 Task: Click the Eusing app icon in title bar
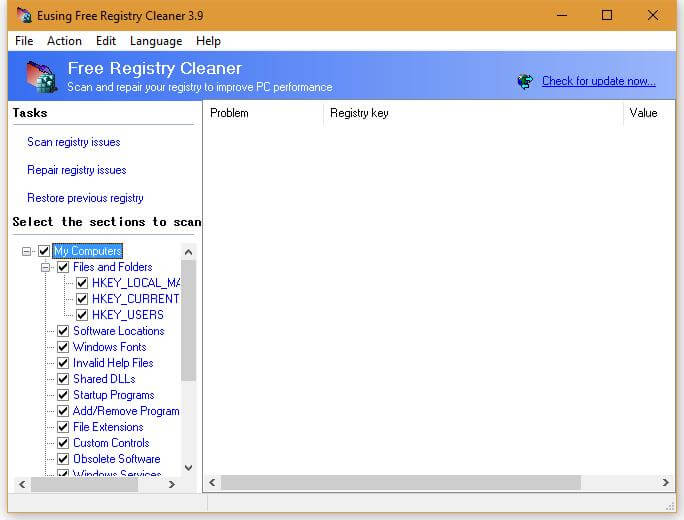click(24, 15)
